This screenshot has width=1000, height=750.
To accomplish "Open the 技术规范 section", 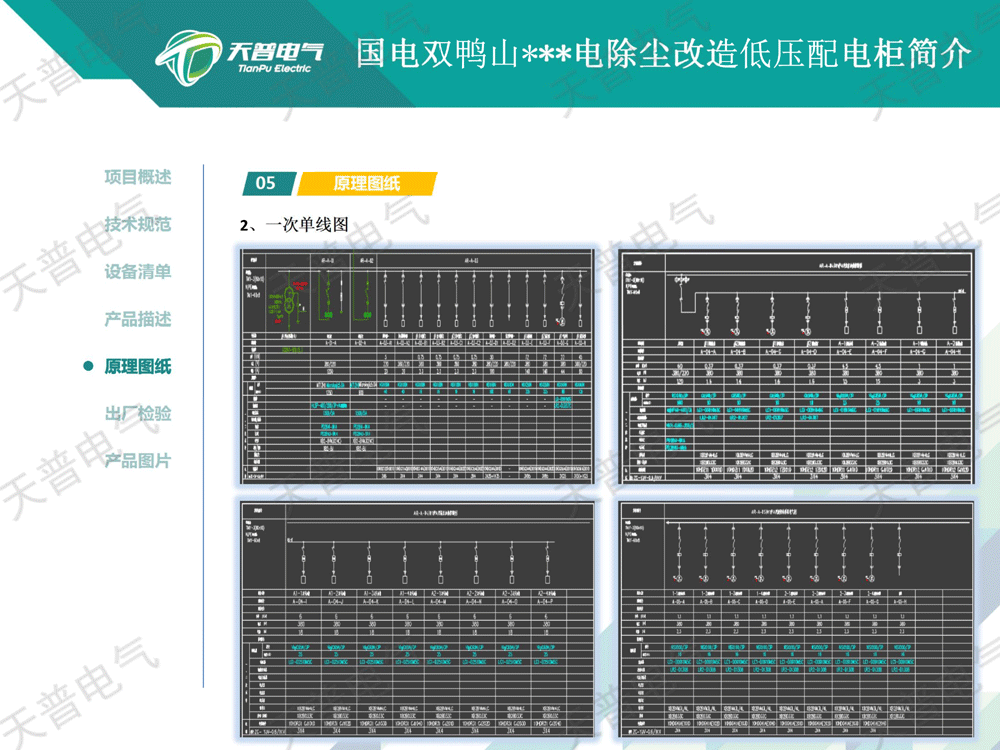I will (x=138, y=224).
